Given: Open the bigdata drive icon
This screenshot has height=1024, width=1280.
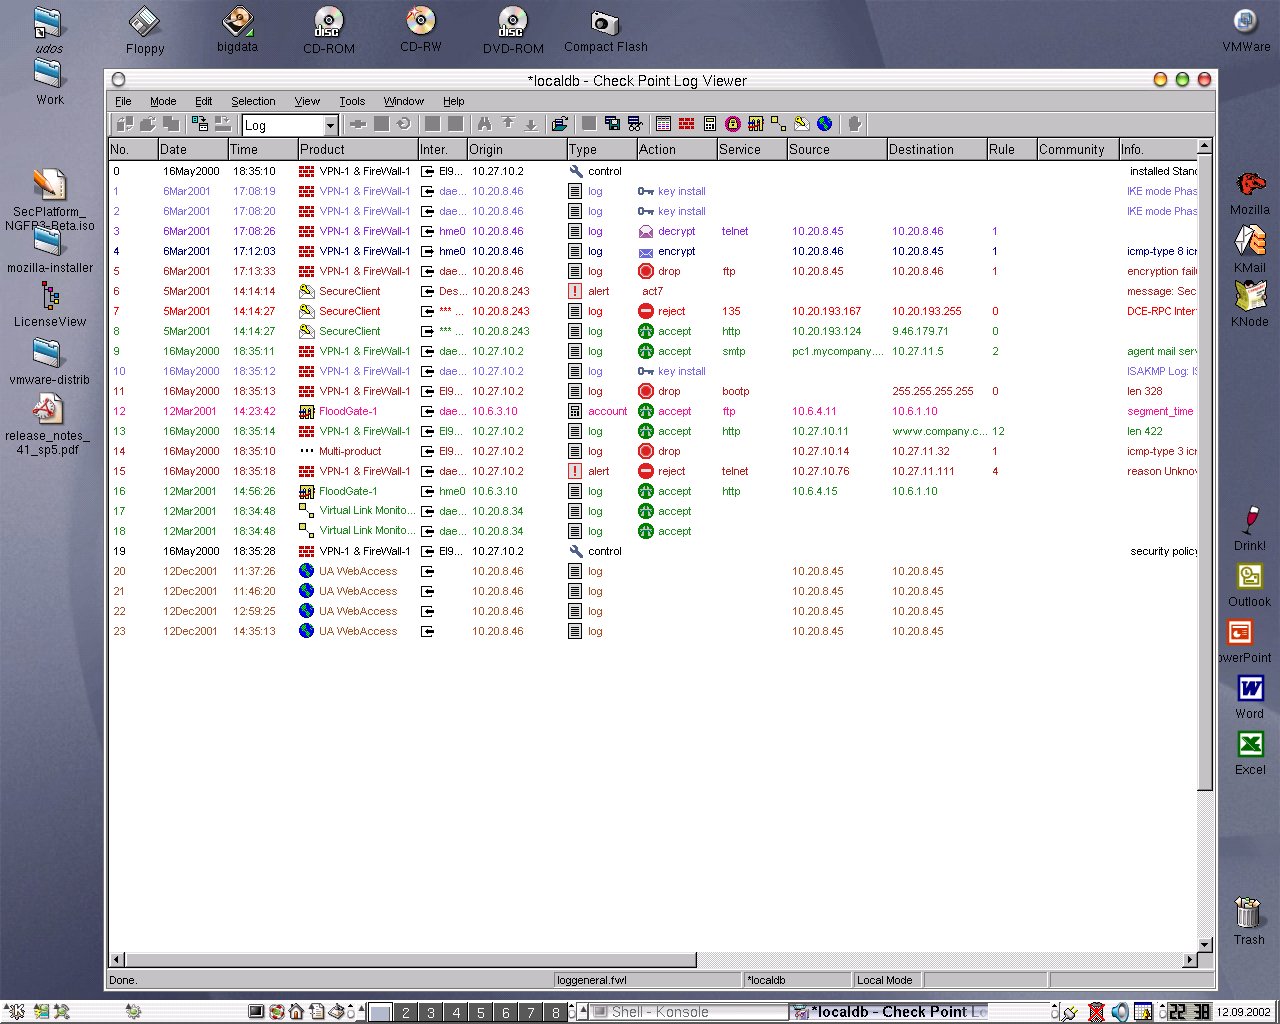Looking at the screenshot, I should click(238, 30).
